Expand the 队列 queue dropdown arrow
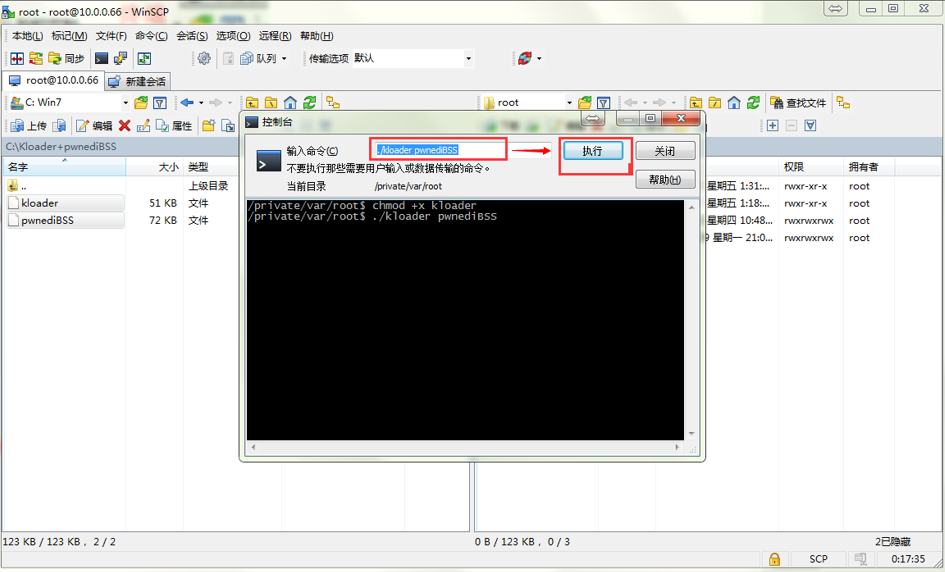 pos(284,58)
